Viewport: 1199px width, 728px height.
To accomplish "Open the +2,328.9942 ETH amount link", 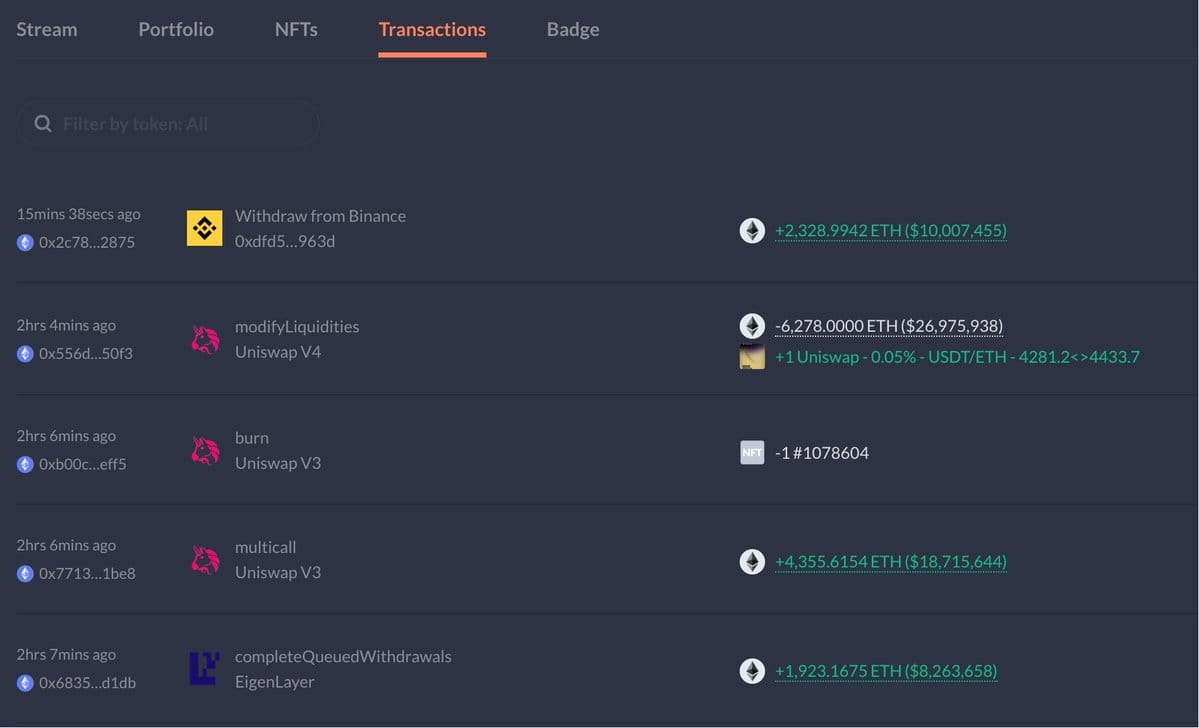I will [891, 230].
